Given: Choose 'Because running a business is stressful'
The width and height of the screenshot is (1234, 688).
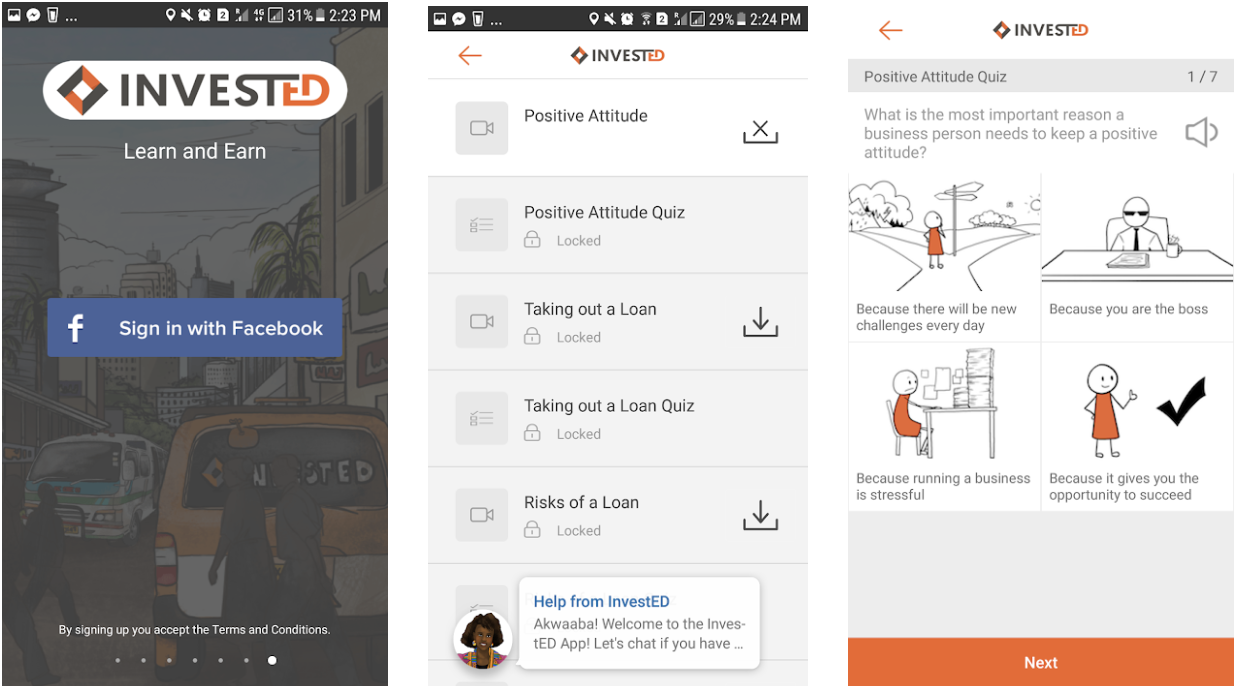Looking at the screenshot, I should click(x=944, y=427).
